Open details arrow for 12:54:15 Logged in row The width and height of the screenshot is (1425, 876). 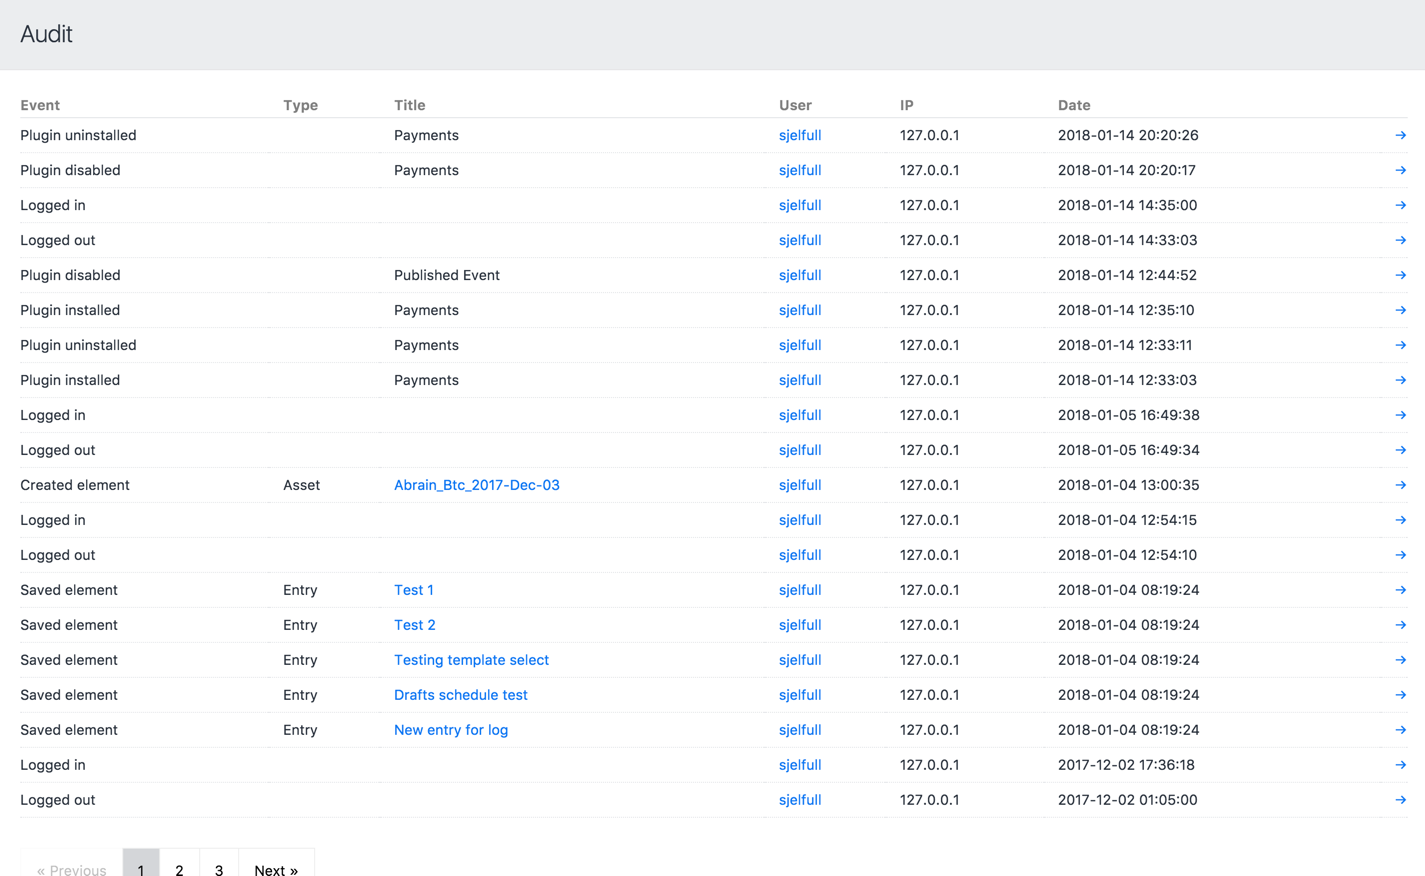tap(1400, 520)
